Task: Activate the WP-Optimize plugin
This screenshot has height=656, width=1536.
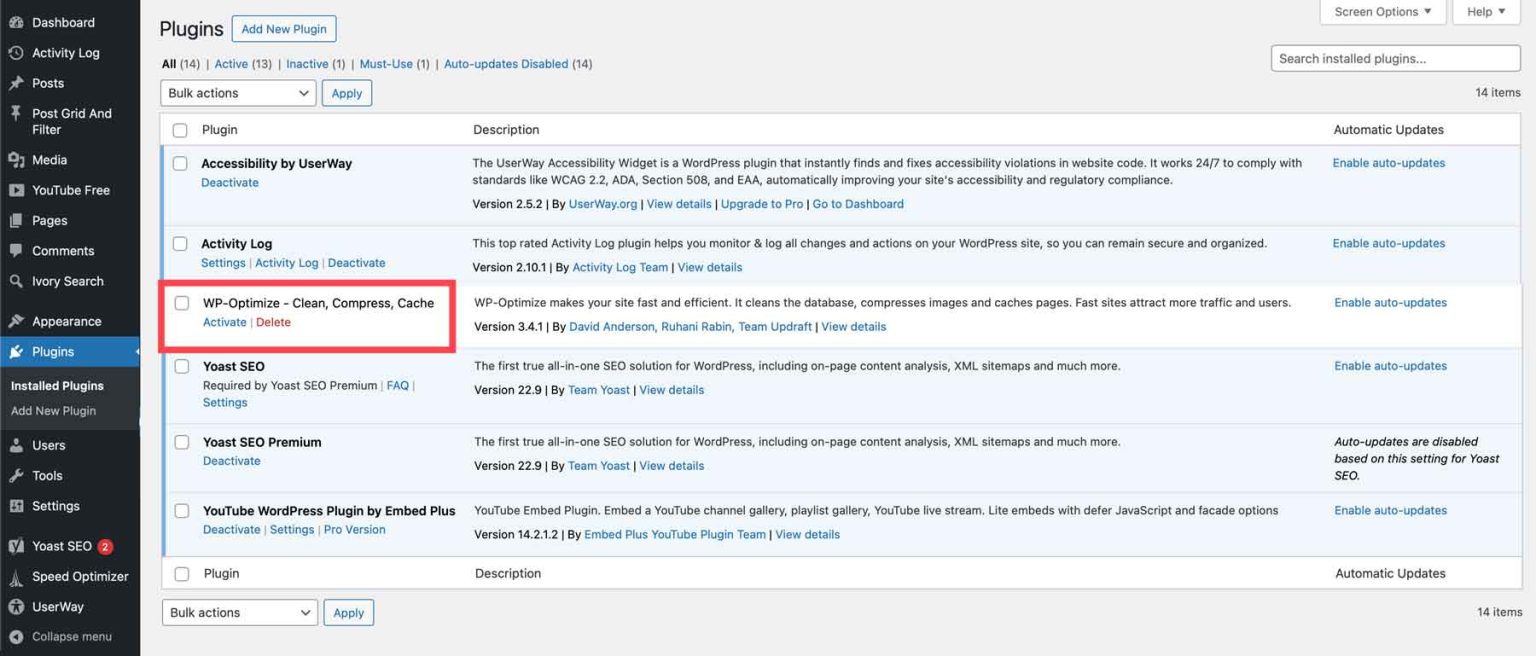Action: (x=224, y=322)
